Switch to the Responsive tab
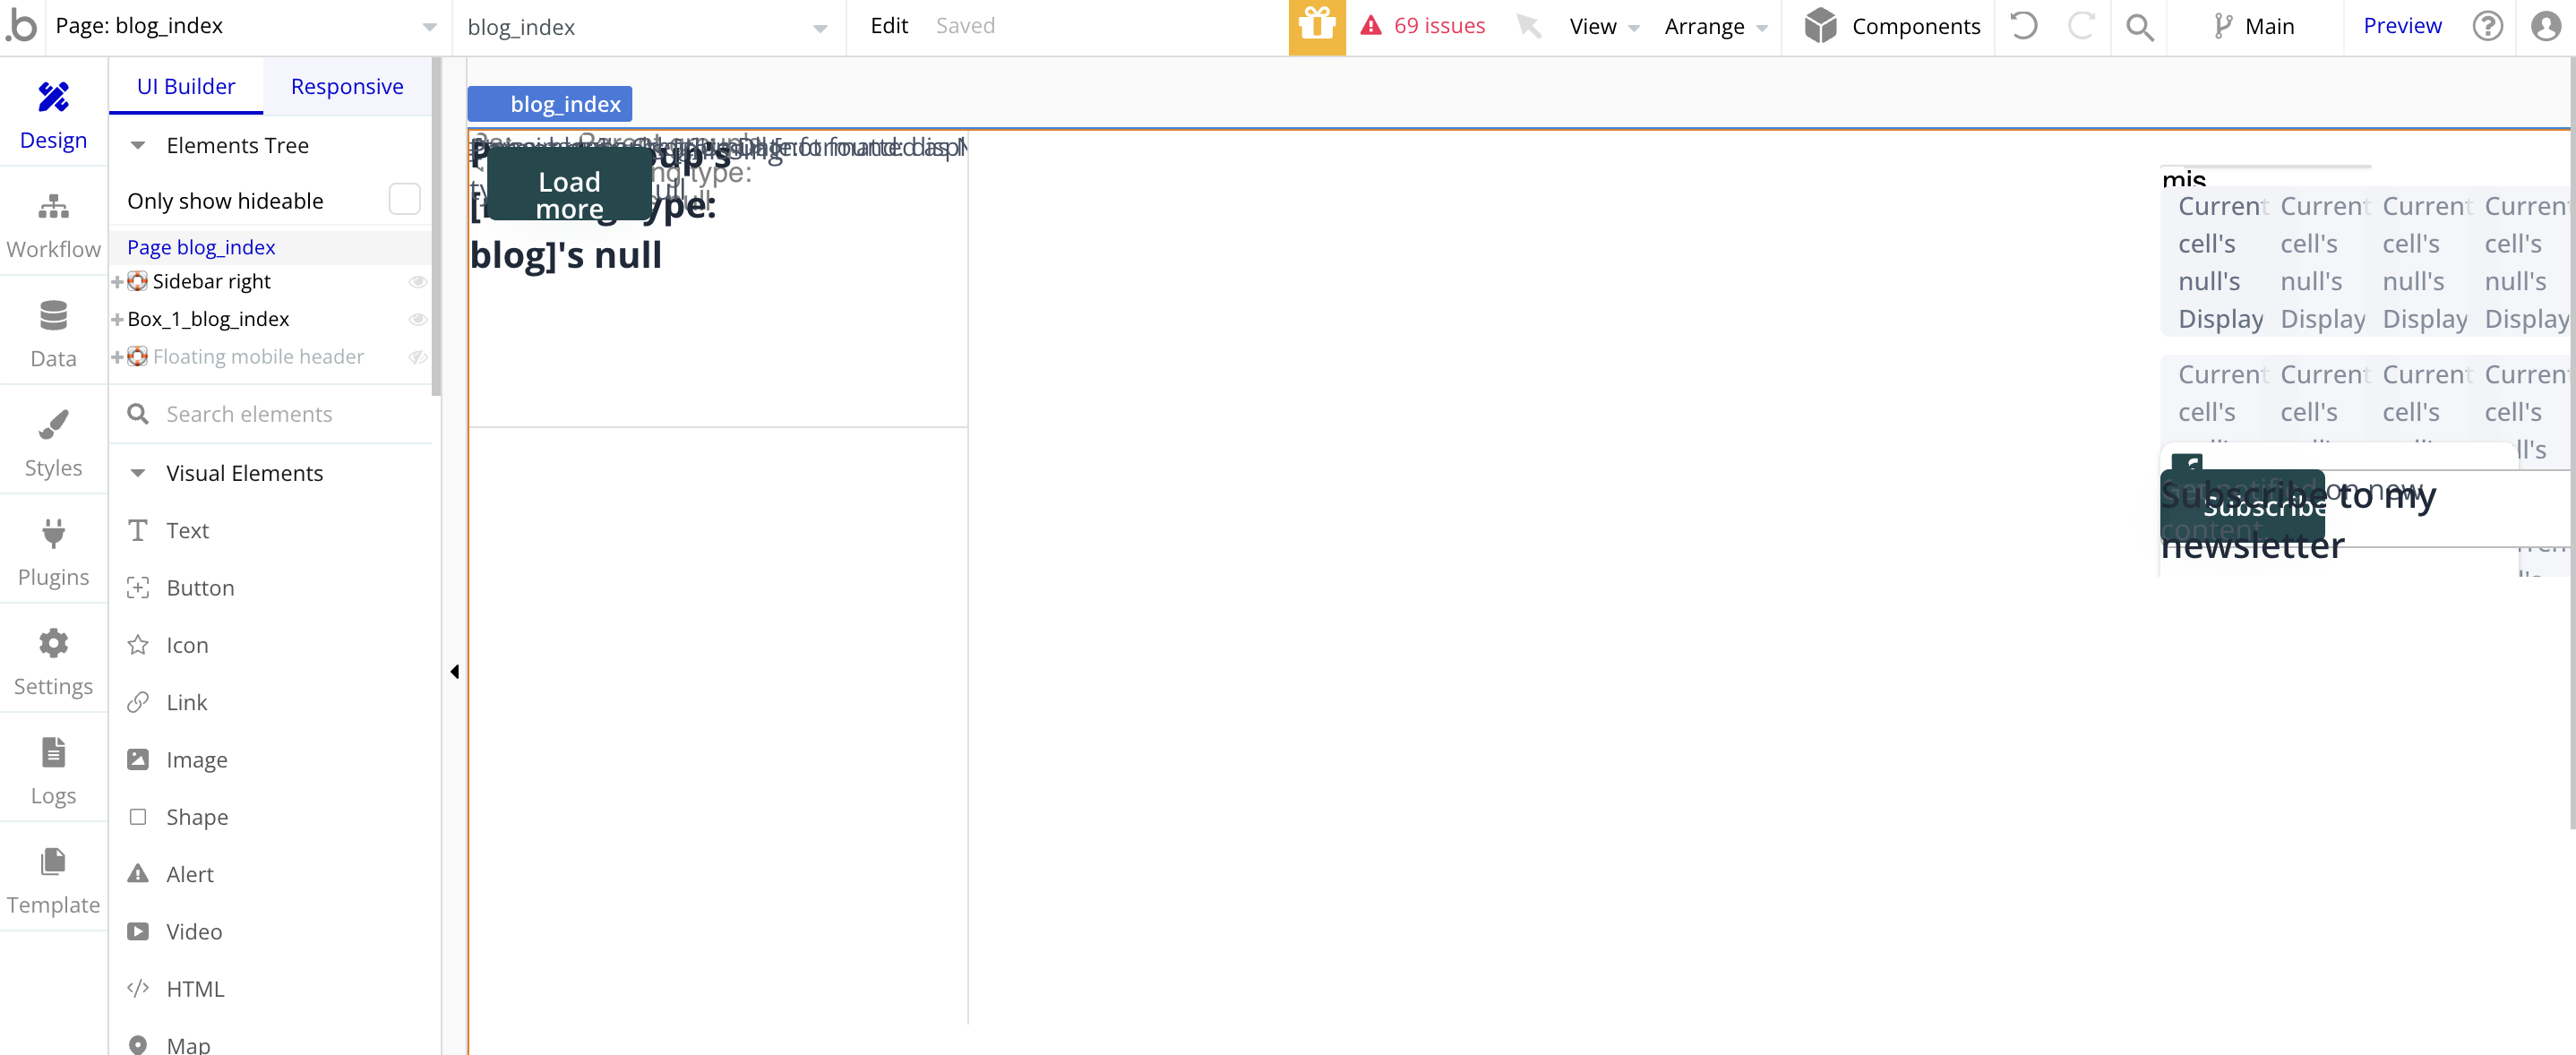The width and height of the screenshot is (2576, 1055). pyautogui.click(x=347, y=86)
